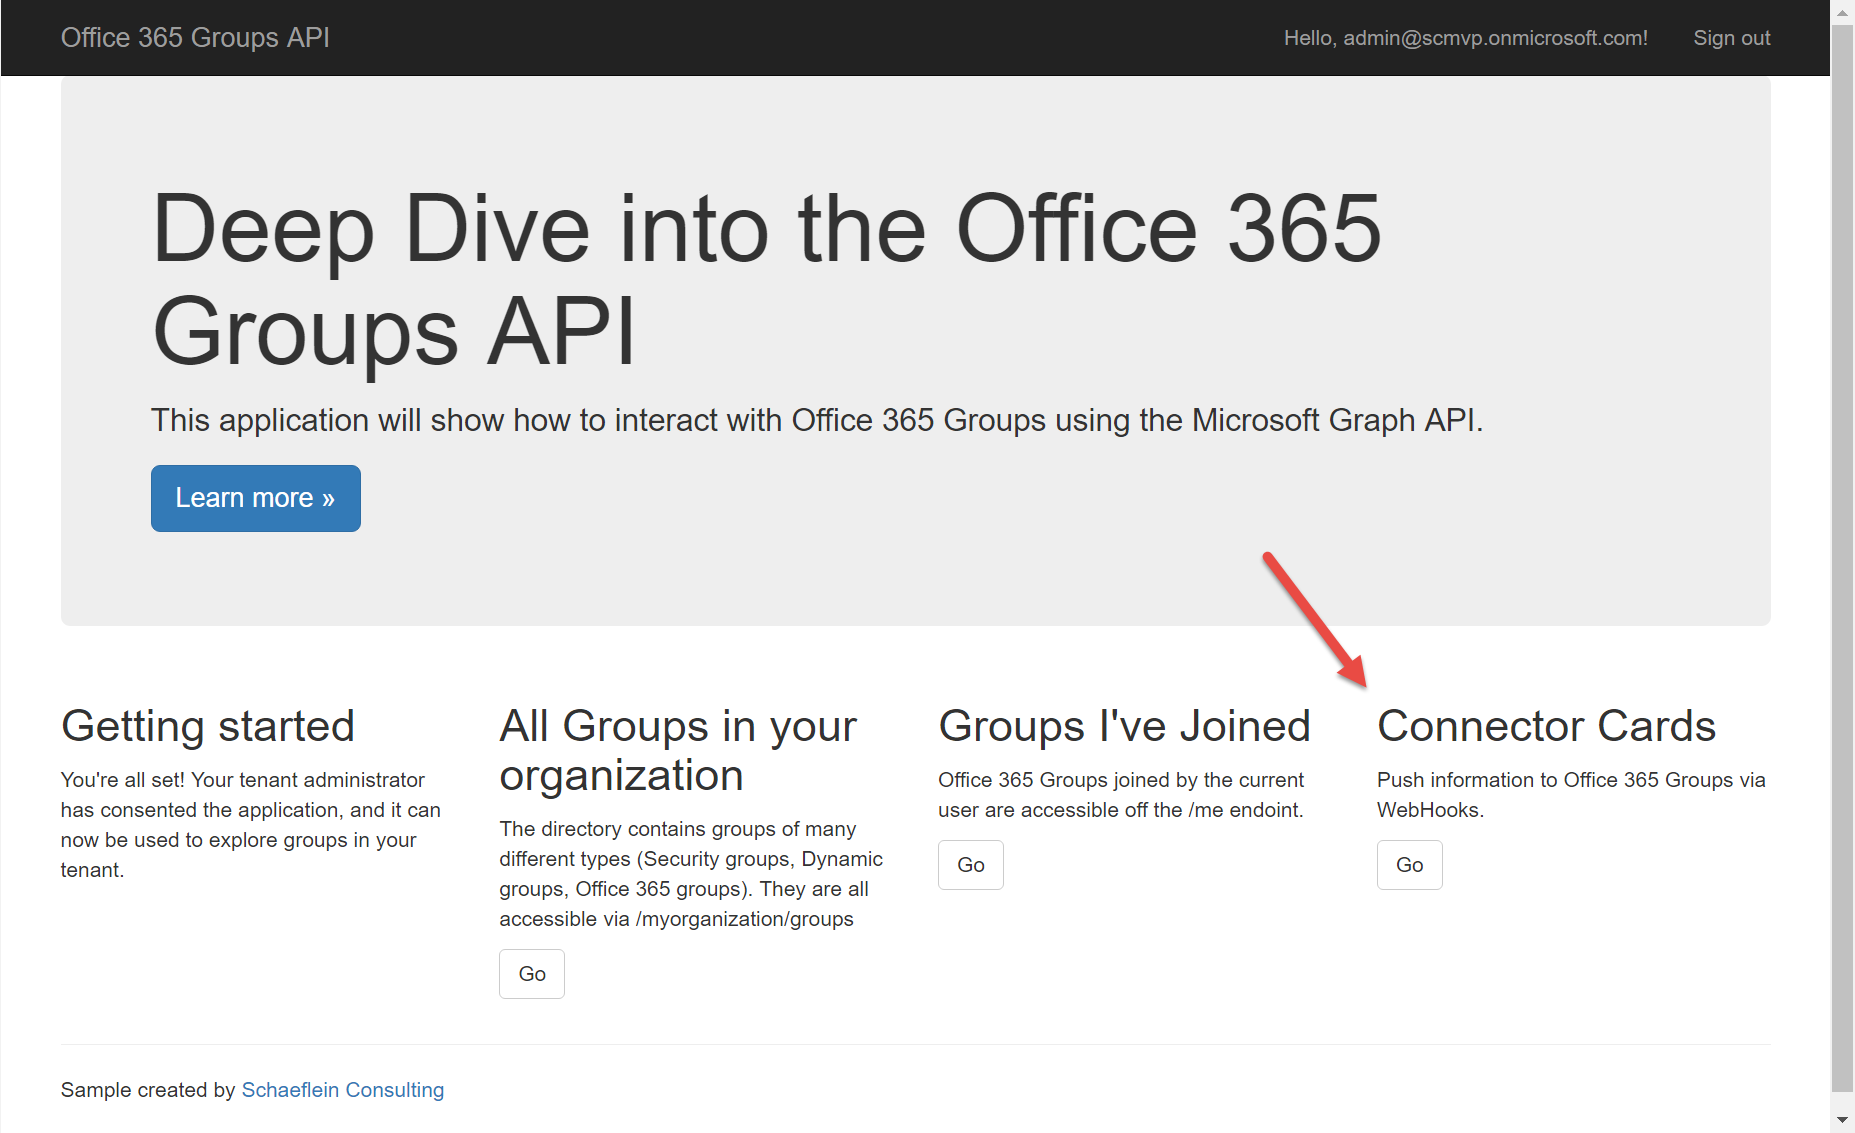
Task: Hit Go under Connector Cards
Action: [x=1410, y=865]
